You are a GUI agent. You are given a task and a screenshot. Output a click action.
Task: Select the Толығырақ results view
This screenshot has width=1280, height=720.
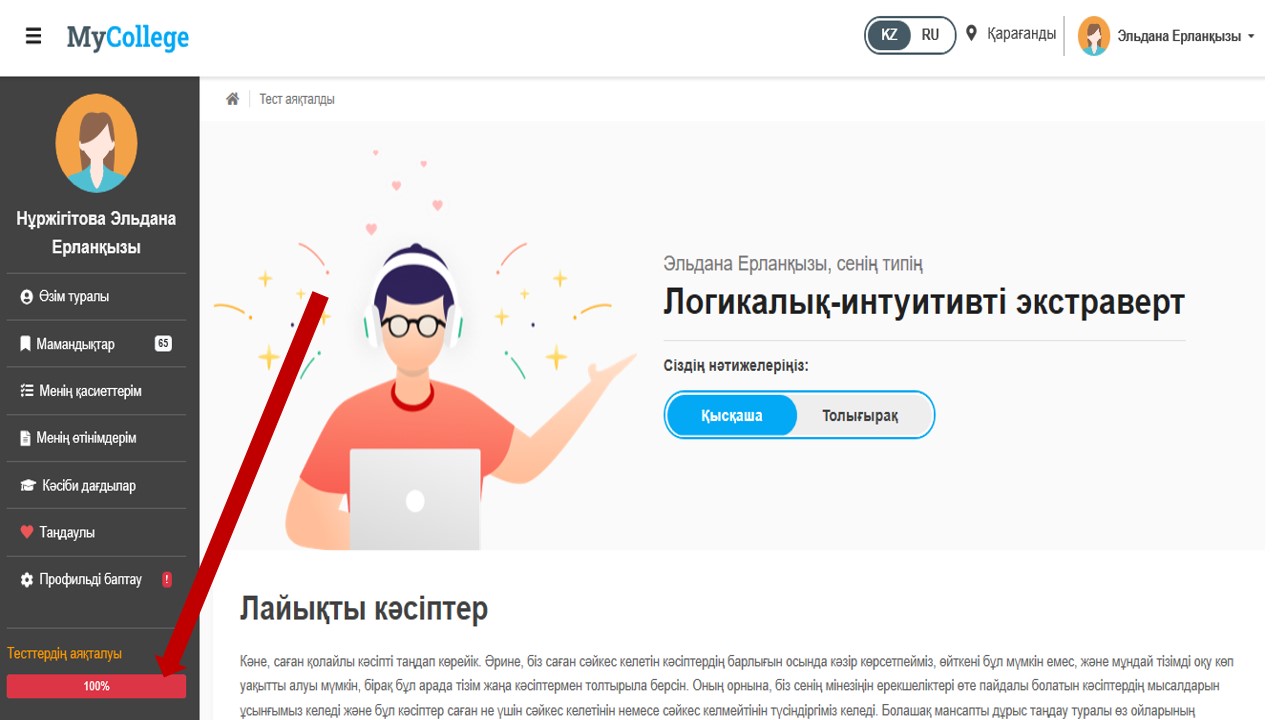coord(860,415)
